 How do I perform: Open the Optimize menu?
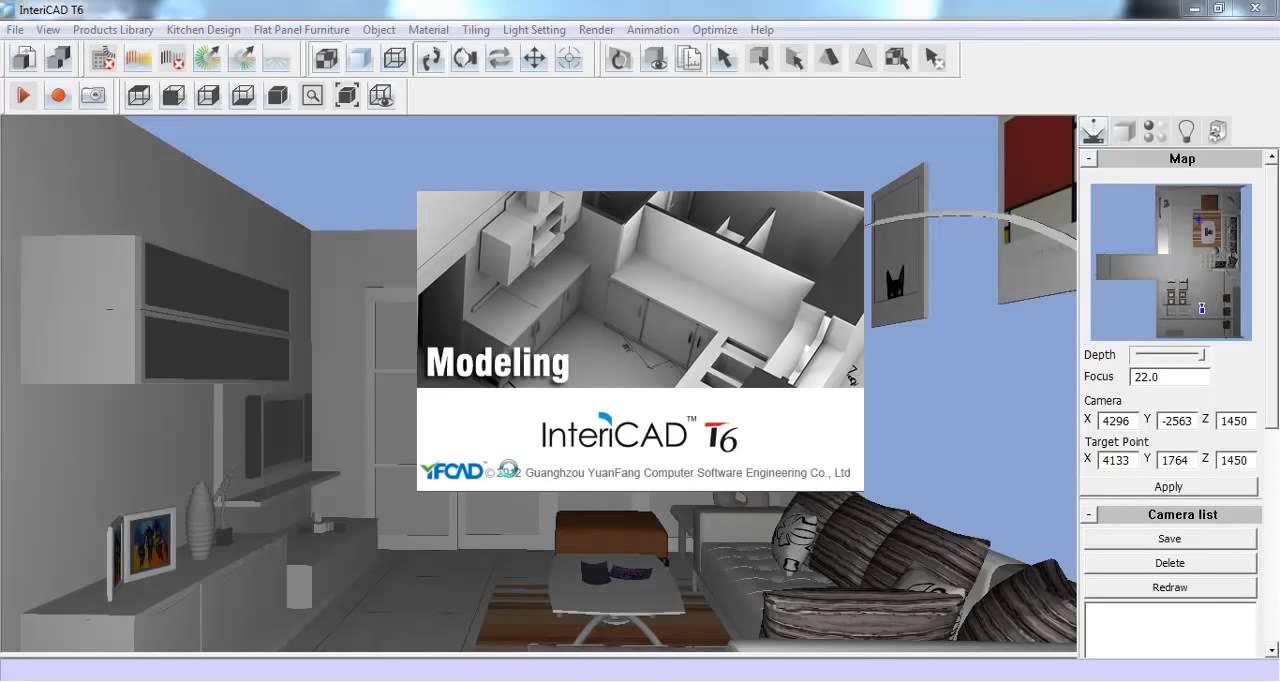click(715, 30)
